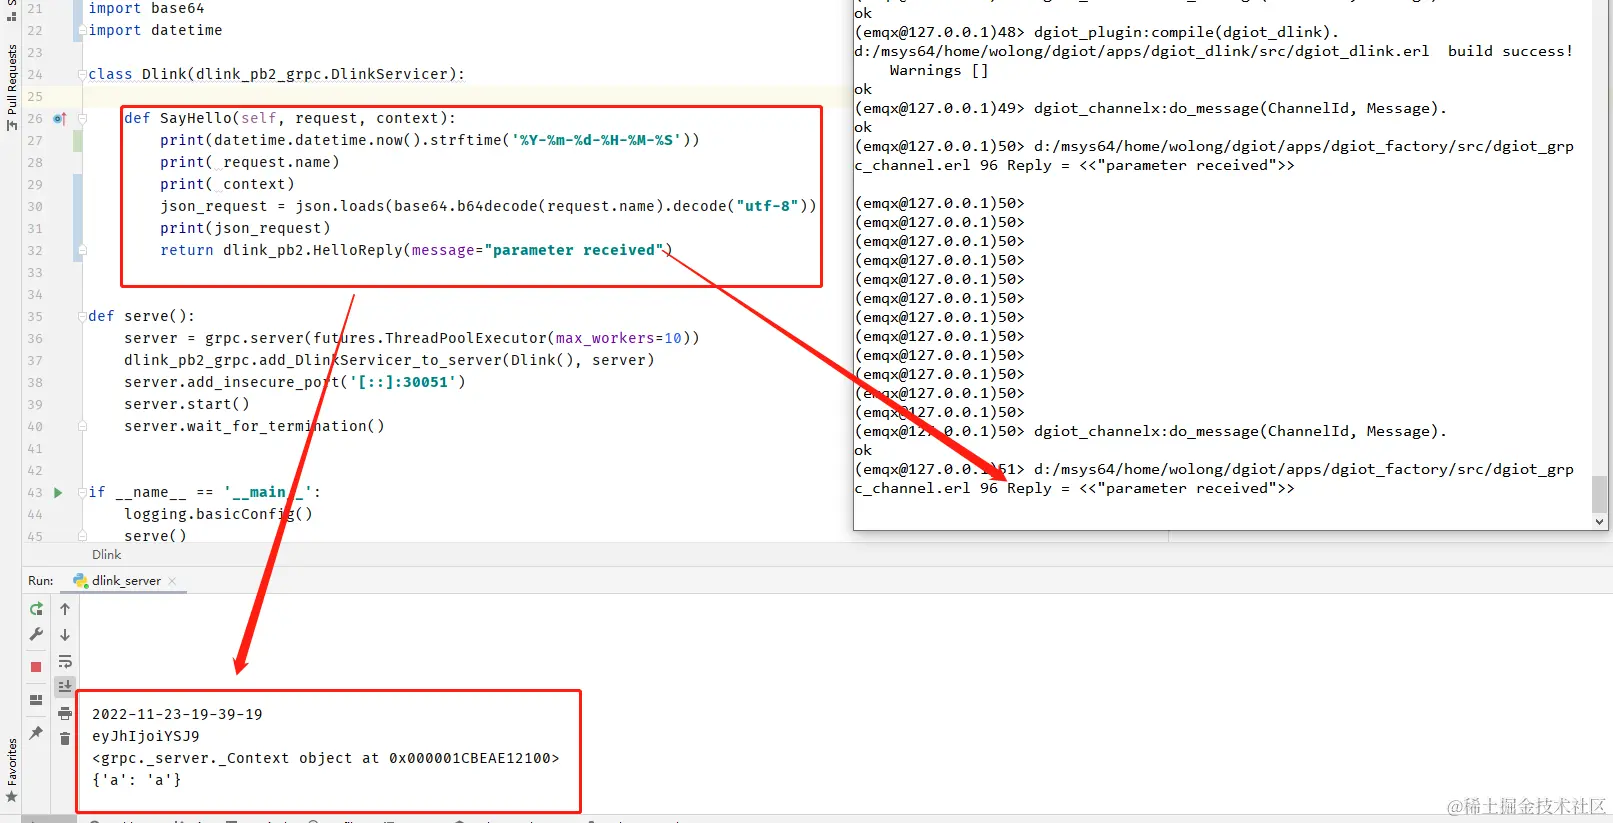The height and width of the screenshot is (823, 1613).
Task: Open the Pull Requests tool window
Action: tap(11, 86)
